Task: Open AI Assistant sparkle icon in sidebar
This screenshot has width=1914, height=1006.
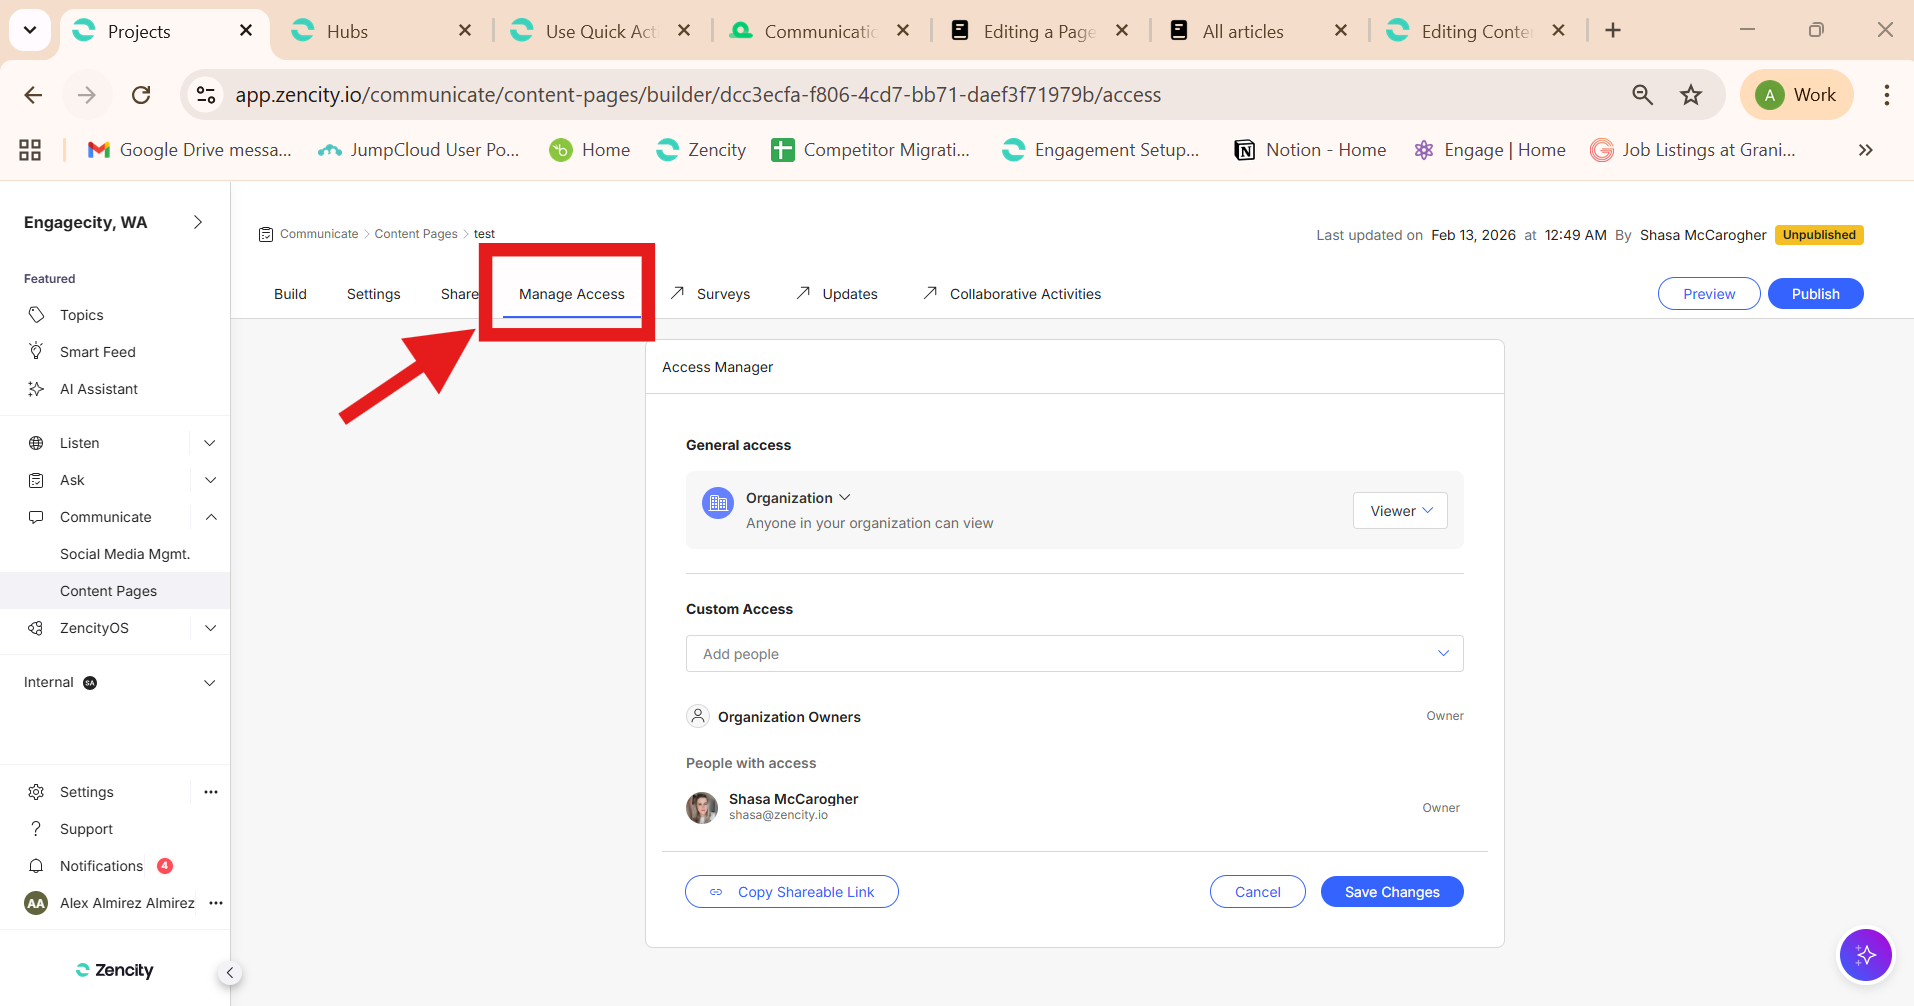Action: [x=36, y=389]
